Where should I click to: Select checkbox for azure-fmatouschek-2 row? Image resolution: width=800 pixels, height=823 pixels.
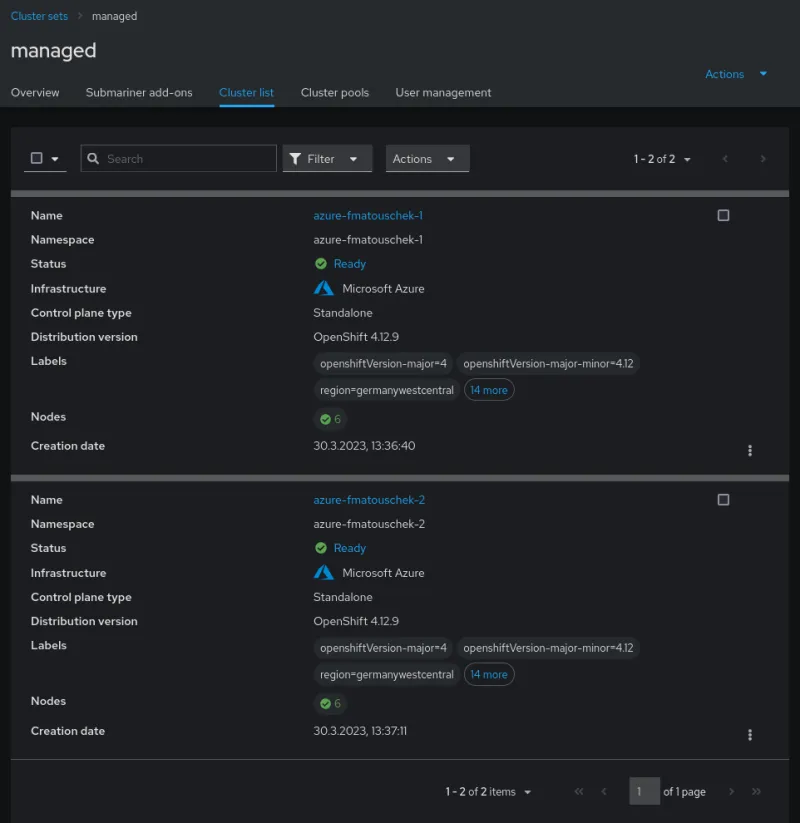(x=723, y=499)
